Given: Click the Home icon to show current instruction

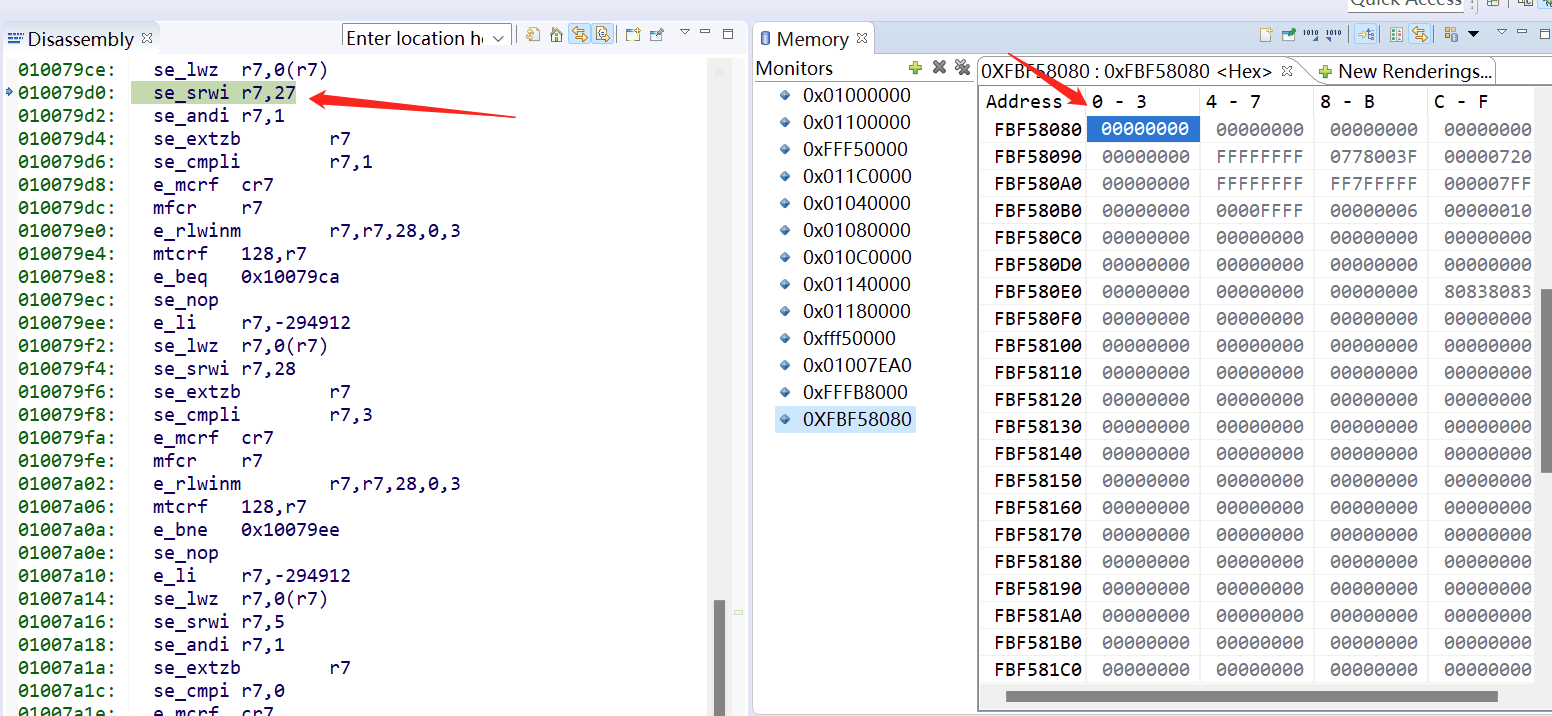Looking at the screenshot, I should pyautogui.click(x=556, y=34).
